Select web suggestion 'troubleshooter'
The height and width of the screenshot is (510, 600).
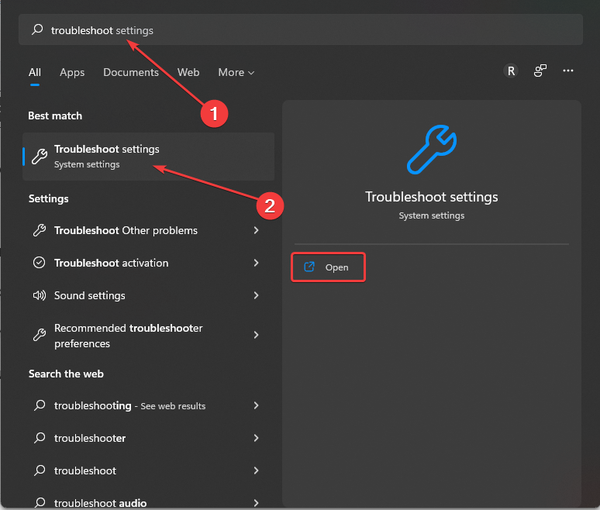click(90, 438)
